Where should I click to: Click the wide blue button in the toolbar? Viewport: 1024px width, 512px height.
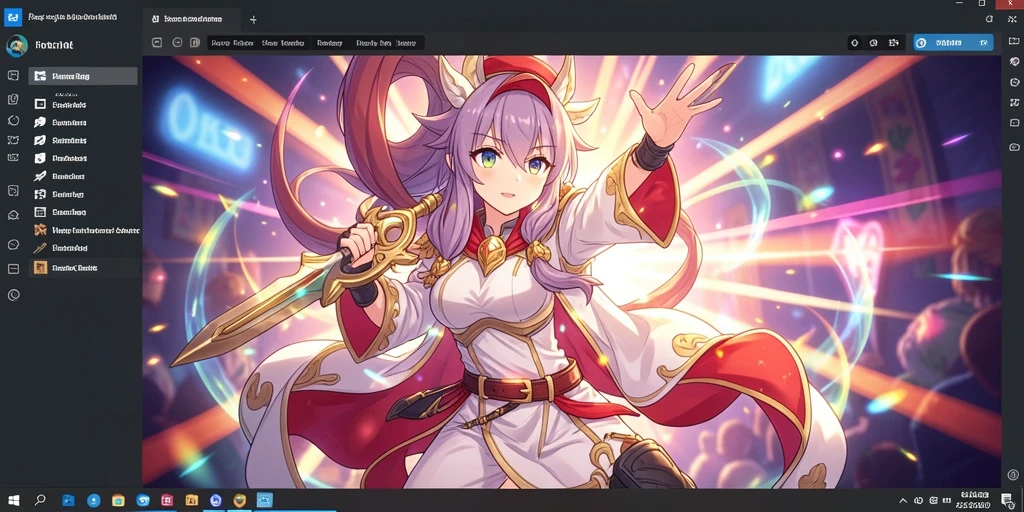click(x=953, y=43)
